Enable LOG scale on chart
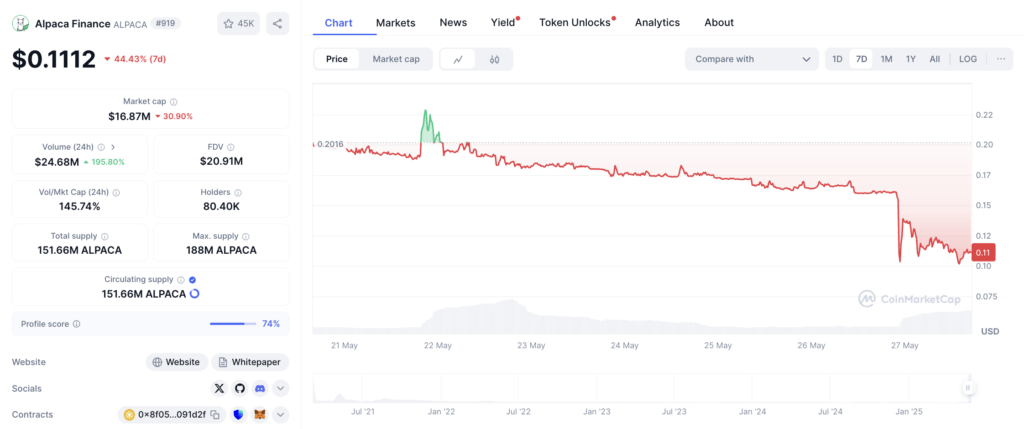This screenshot has width=1024, height=429. pyautogui.click(x=968, y=59)
